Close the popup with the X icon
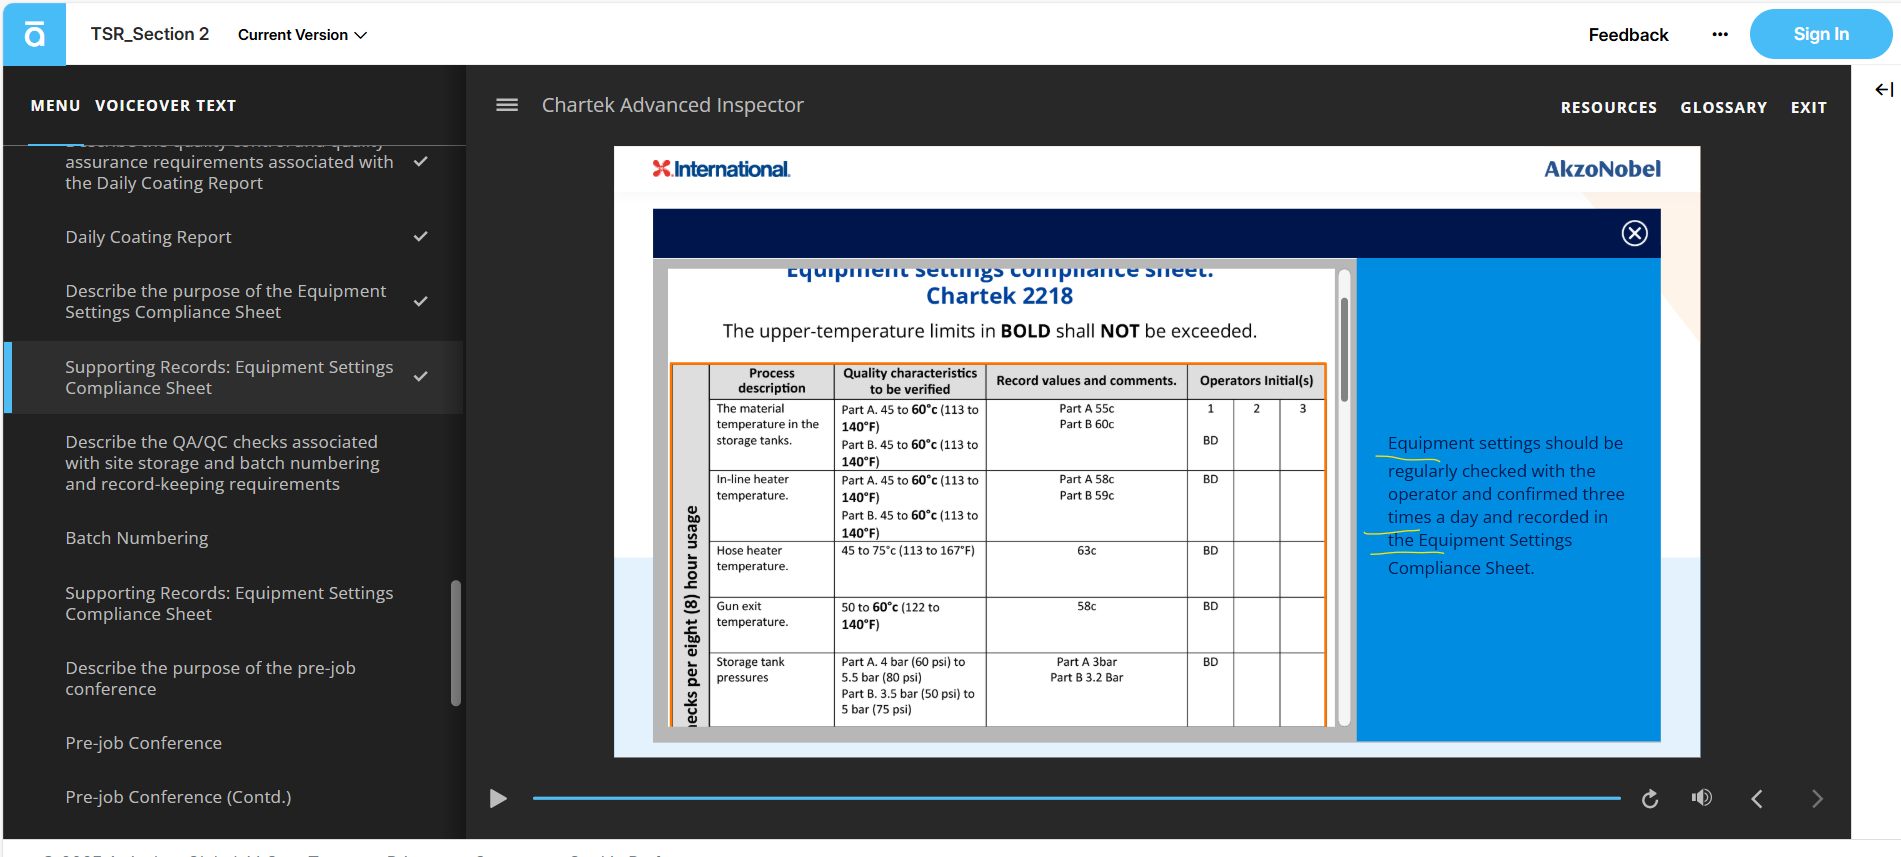Image resolution: width=1901 pixels, height=857 pixels. (1634, 233)
